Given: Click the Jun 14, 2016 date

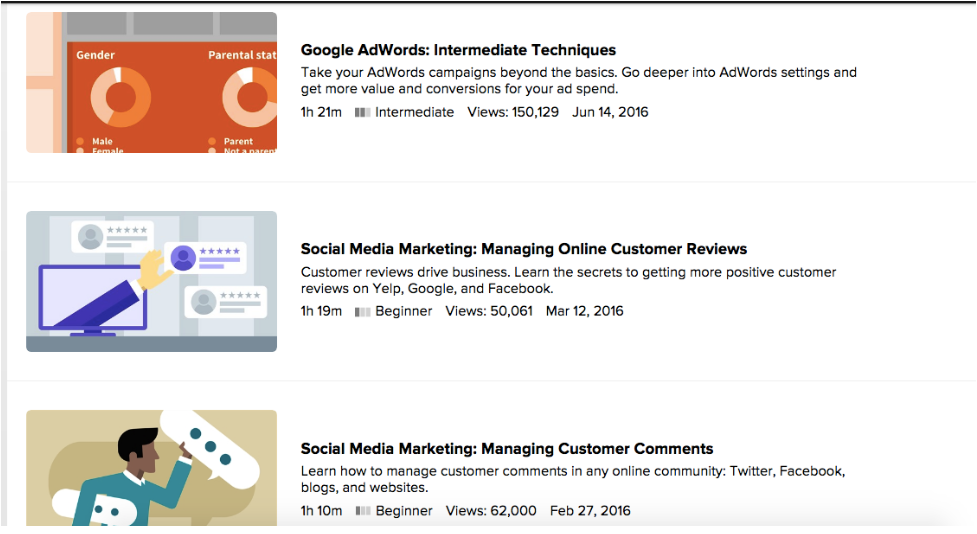Looking at the screenshot, I should point(610,112).
